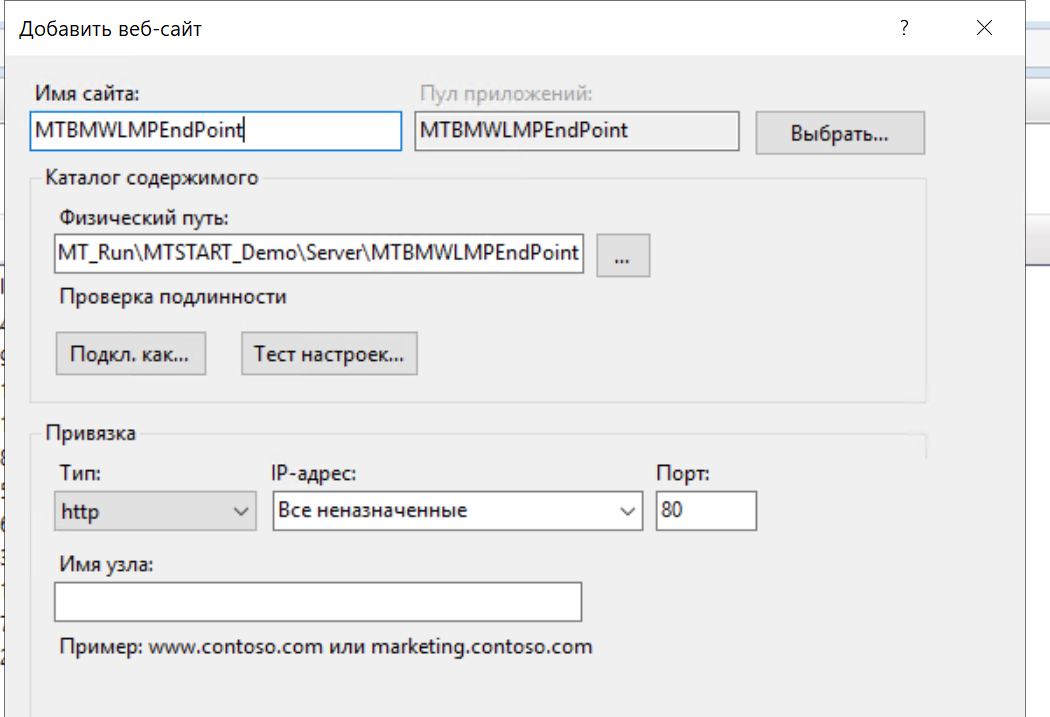
Task: Click the Физический путь: label
Action: point(144,217)
